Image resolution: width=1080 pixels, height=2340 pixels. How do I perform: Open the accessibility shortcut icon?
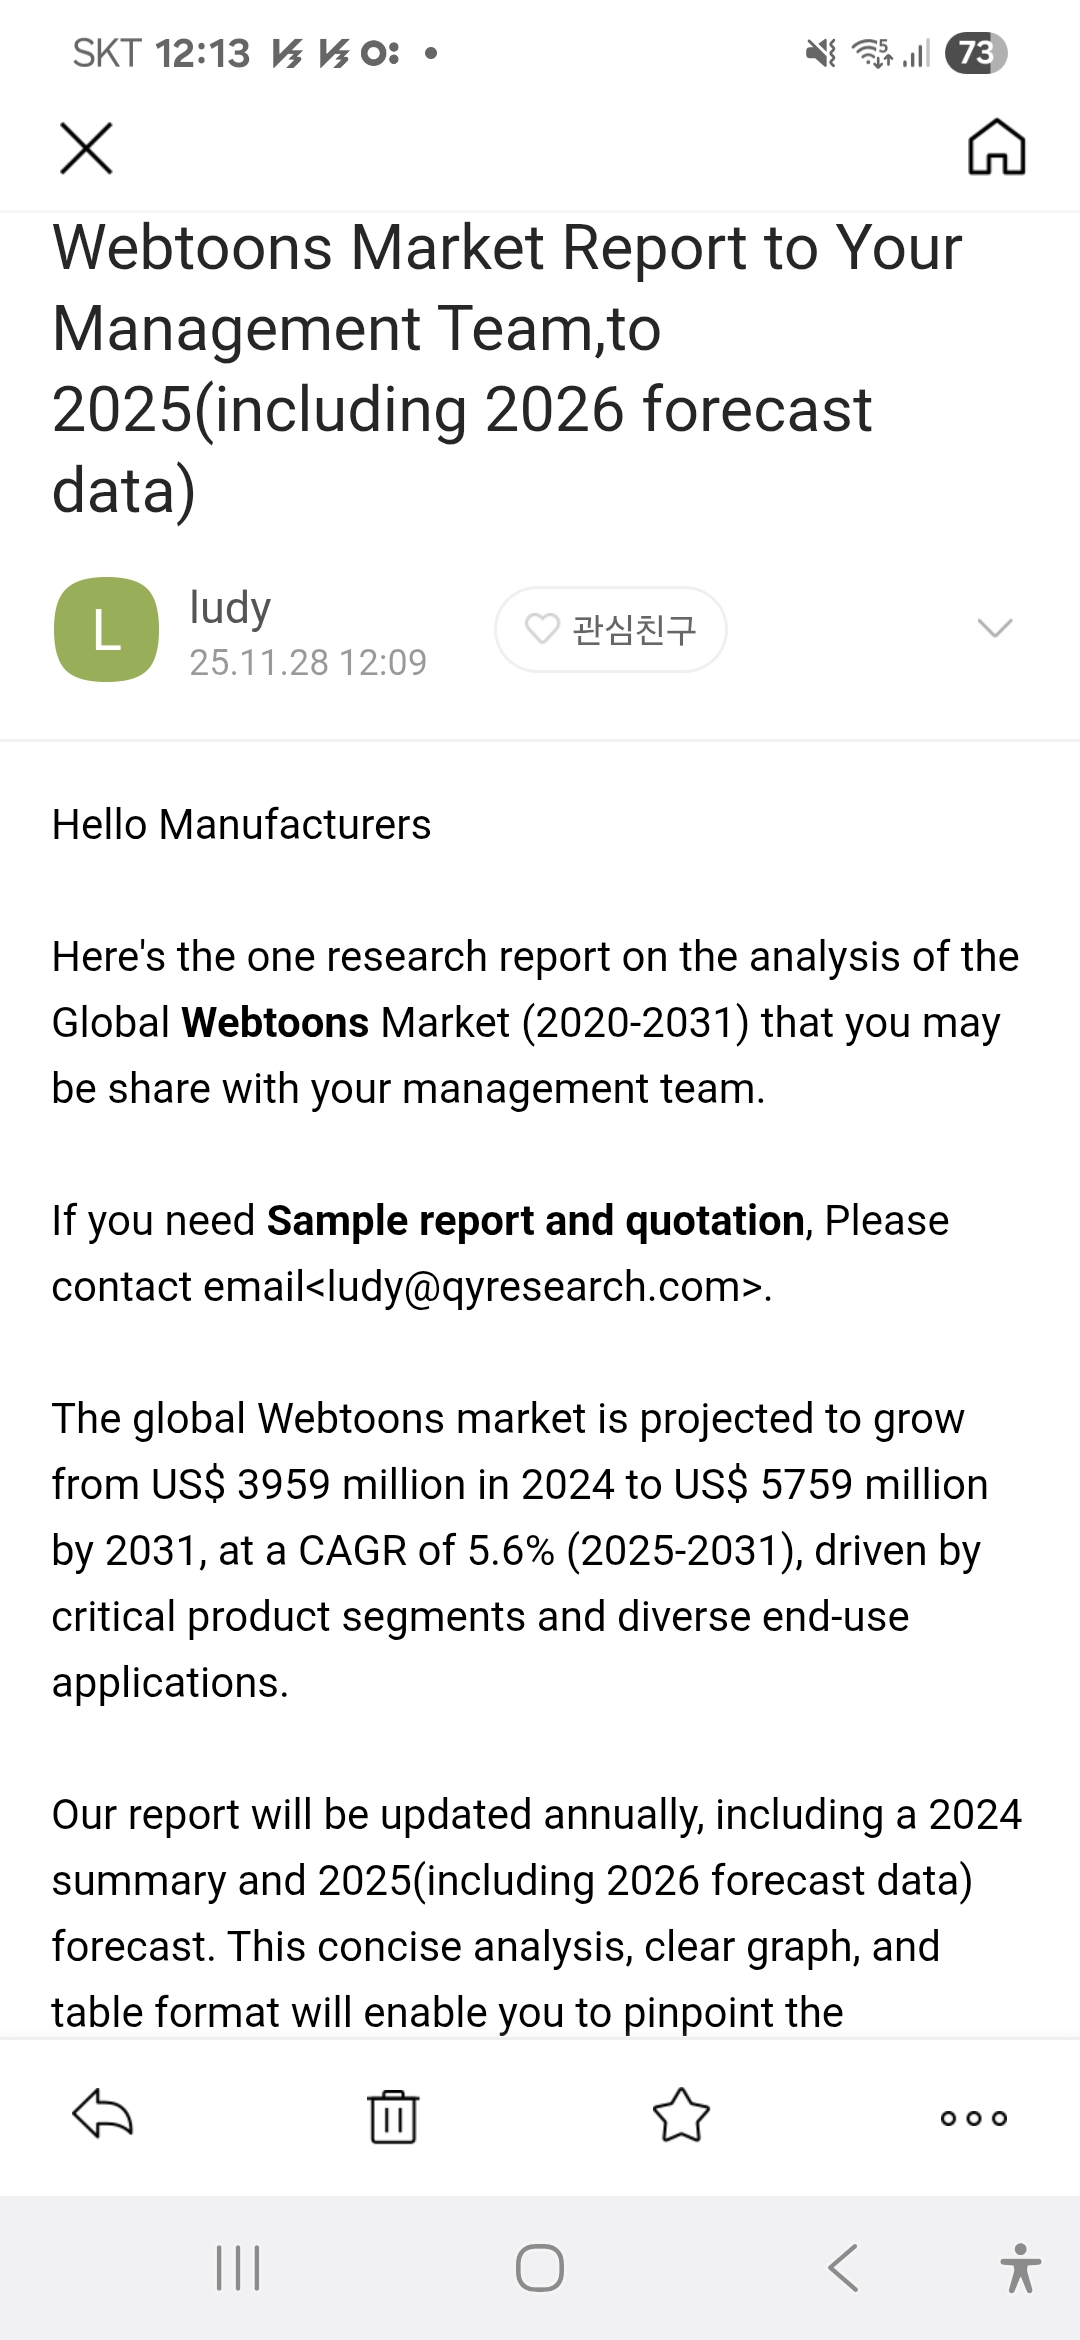point(1020,2267)
